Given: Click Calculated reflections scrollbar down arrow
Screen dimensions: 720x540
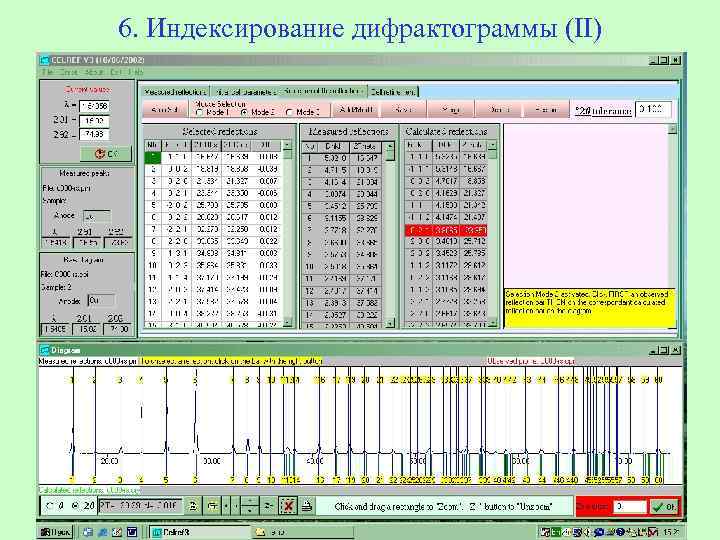Looking at the screenshot, I should (492, 323).
